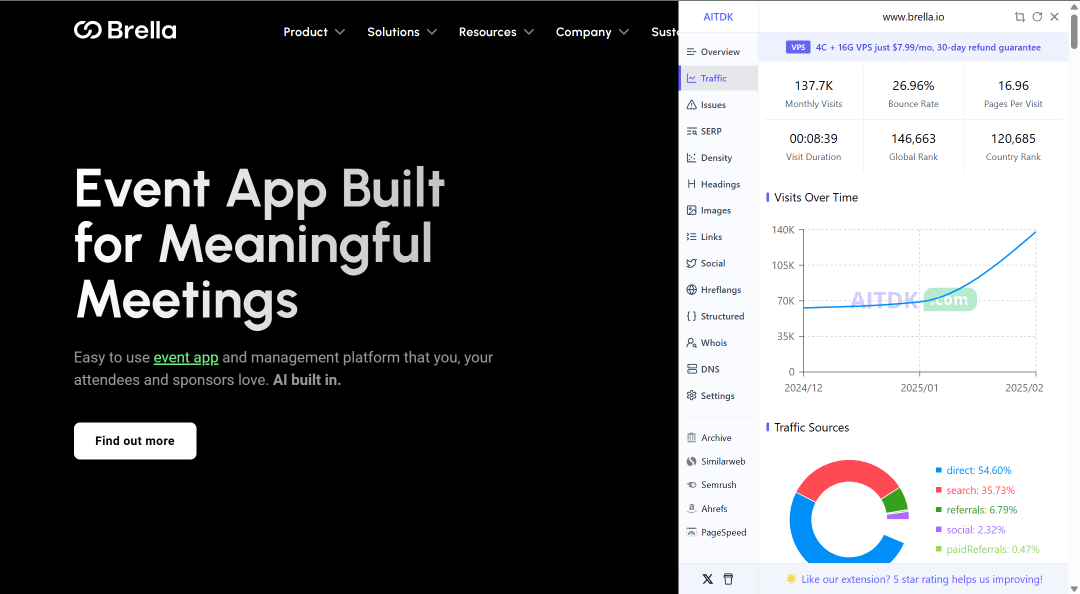This screenshot has height=594, width=1080.
Task: Open the PageSpeed icon
Action: coord(692,532)
